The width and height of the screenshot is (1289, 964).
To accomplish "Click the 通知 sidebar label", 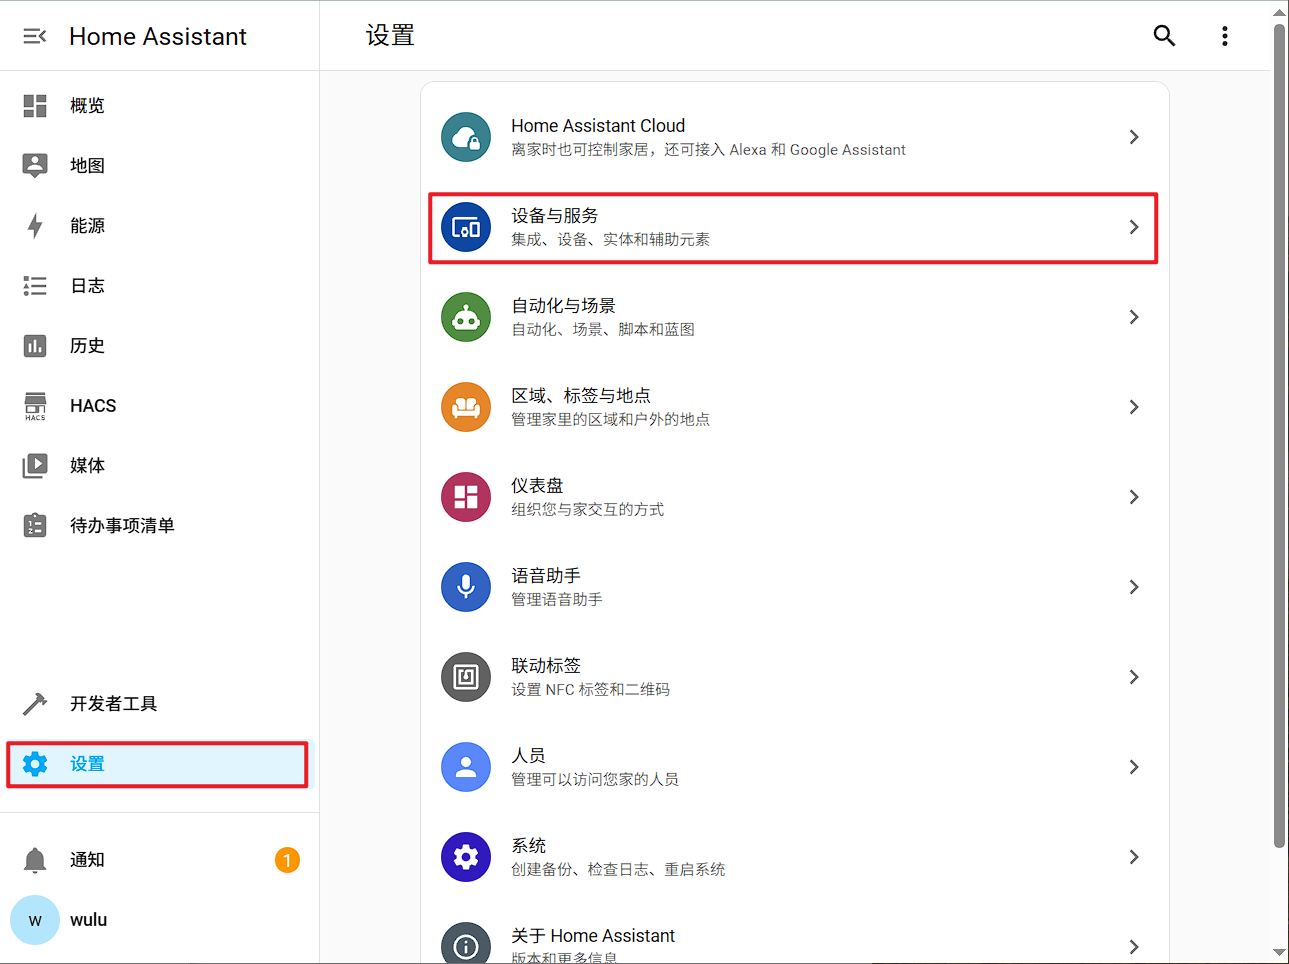I will [87, 860].
